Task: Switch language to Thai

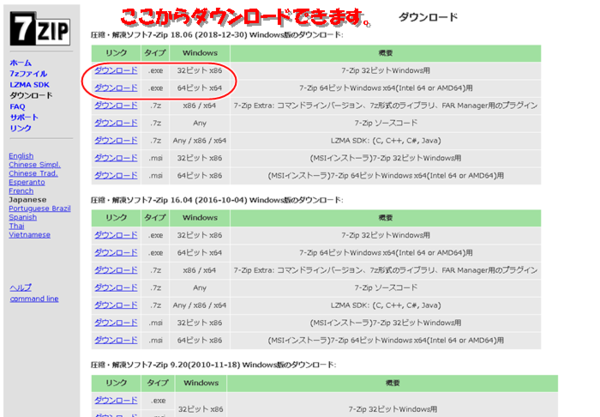Action: [x=16, y=226]
